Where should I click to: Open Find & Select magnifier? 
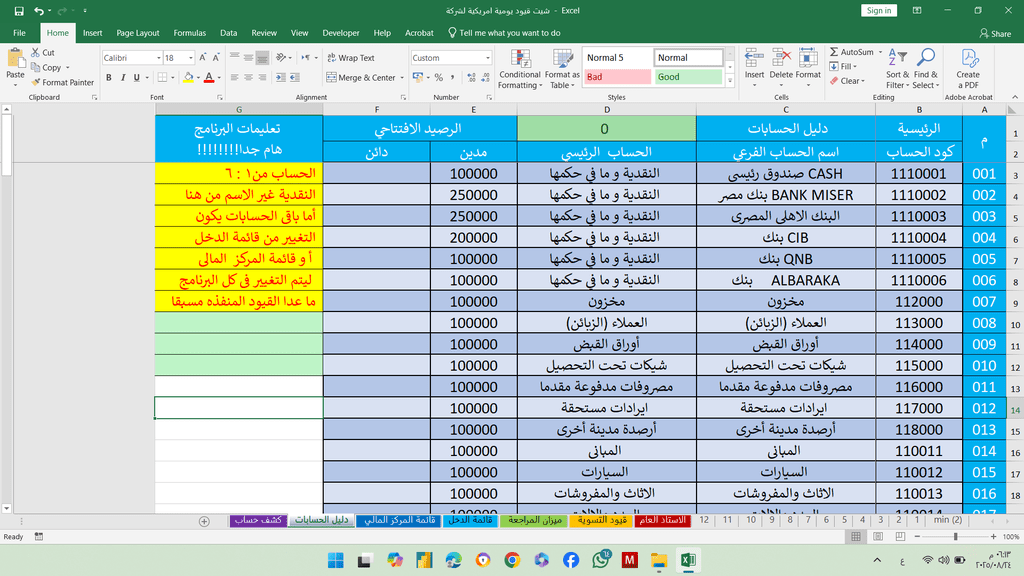tap(925, 69)
